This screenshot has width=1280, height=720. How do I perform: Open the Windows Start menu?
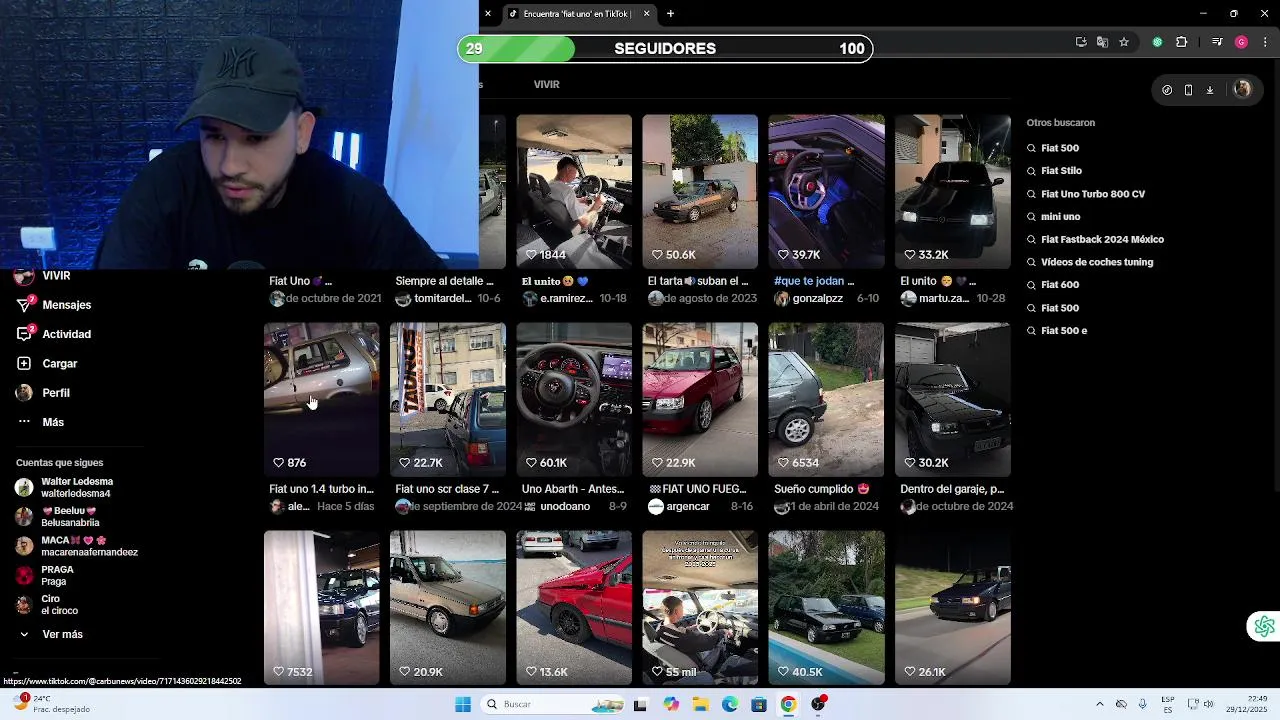463,704
